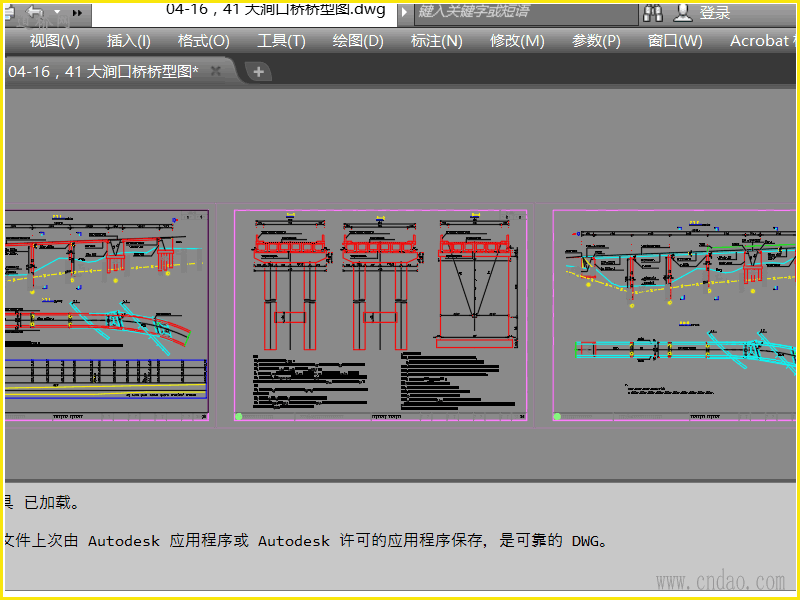Viewport: 800px width, 600px height.
Task: Click the Autodesk DWG message line in command window
Action: pos(306,540)
